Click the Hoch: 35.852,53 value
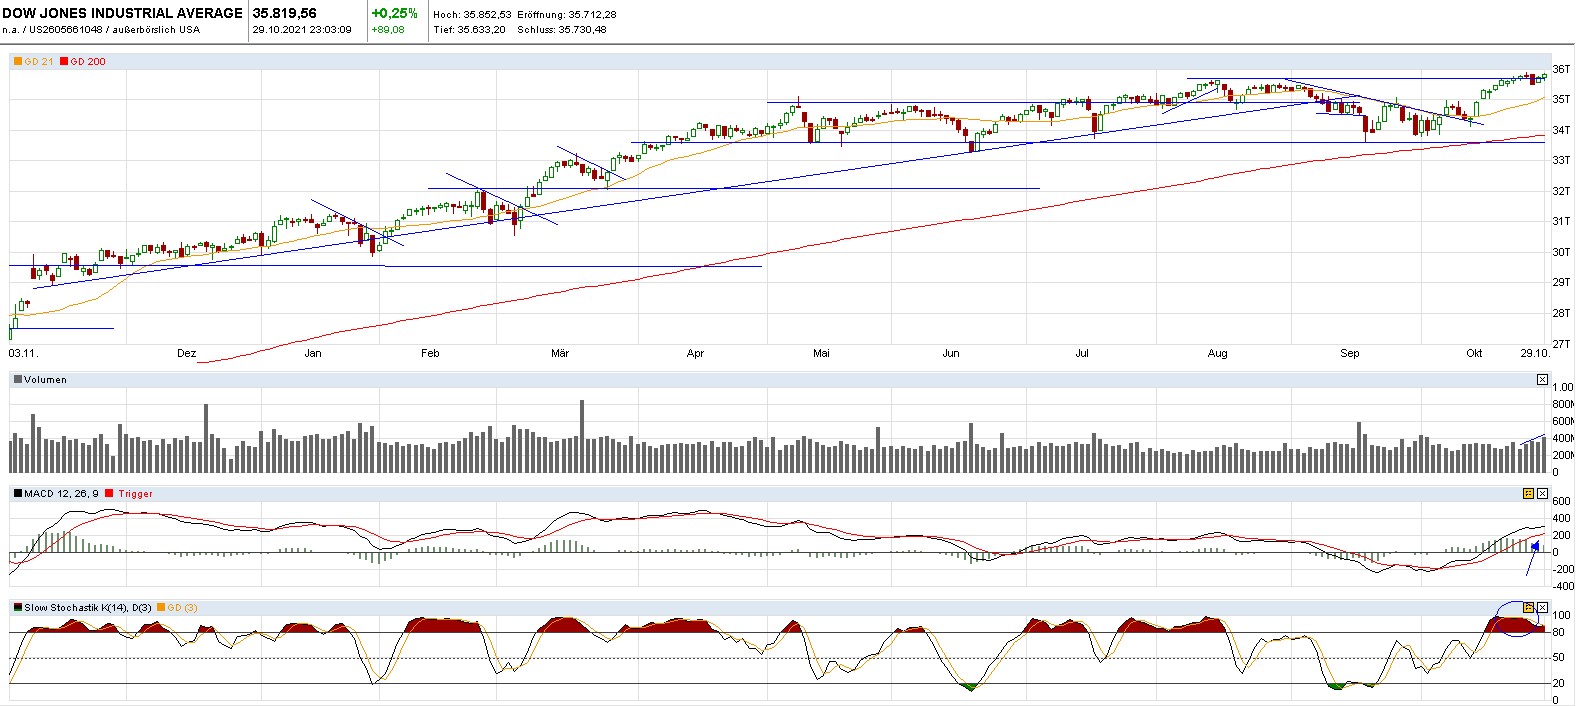Viewport: 1576px width, 706px height. [472, 15]
